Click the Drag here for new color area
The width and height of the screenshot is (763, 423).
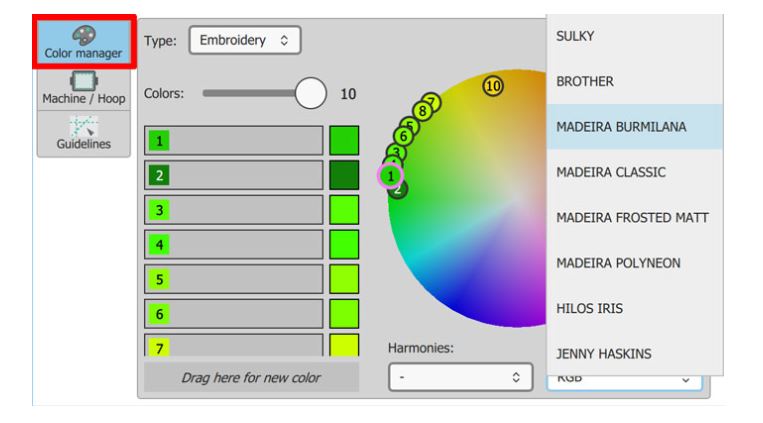(252, 377)
